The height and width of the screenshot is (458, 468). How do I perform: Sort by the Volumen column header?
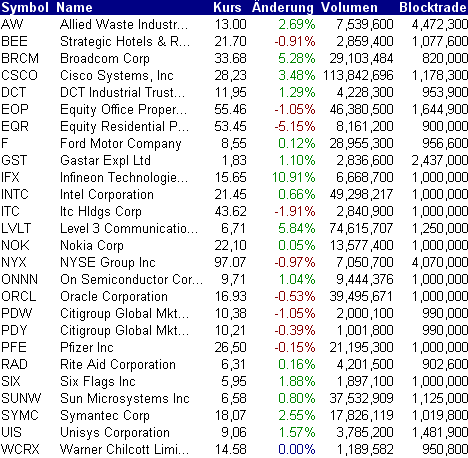click(x=349, y=7)
